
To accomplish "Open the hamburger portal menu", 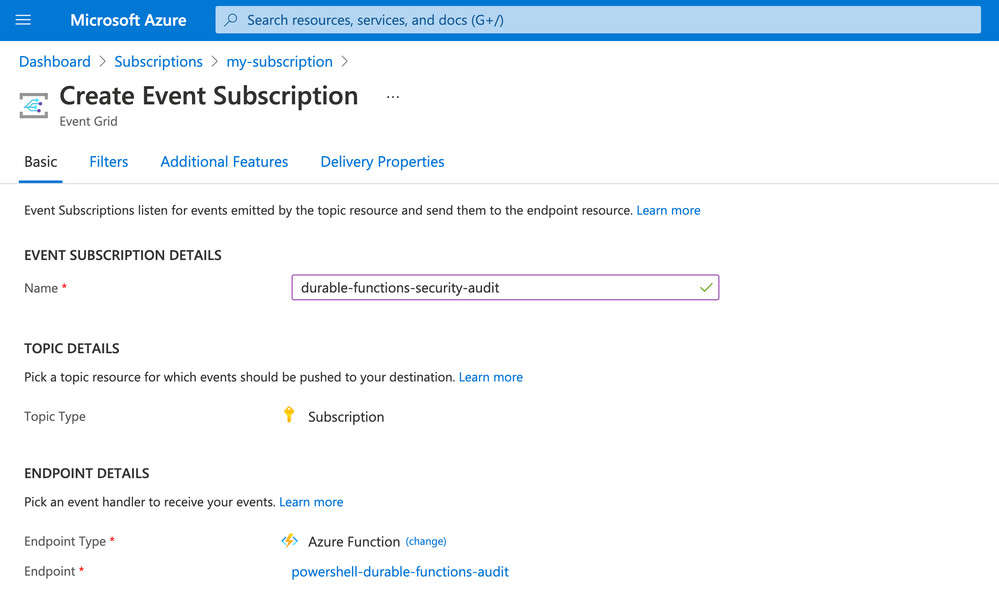I will (x=23, y=20).
